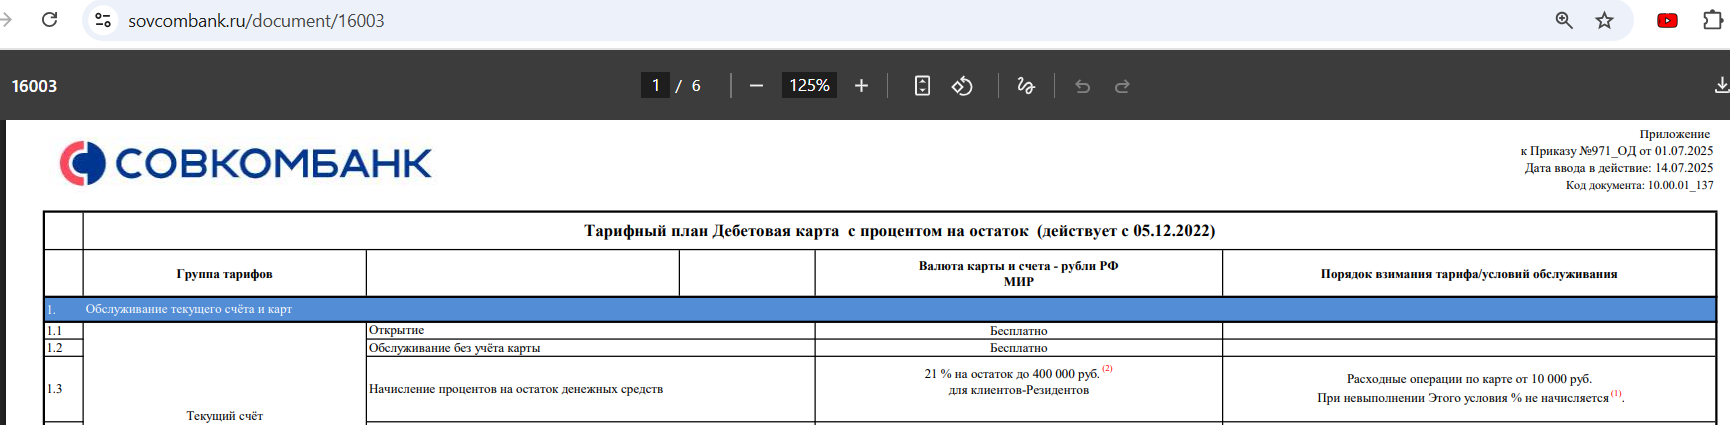The width and height of the screenshot is (1730, 425).
Task: Click 'Бесплатно' in the Открытие row
Action: [x=1018, y=331]
